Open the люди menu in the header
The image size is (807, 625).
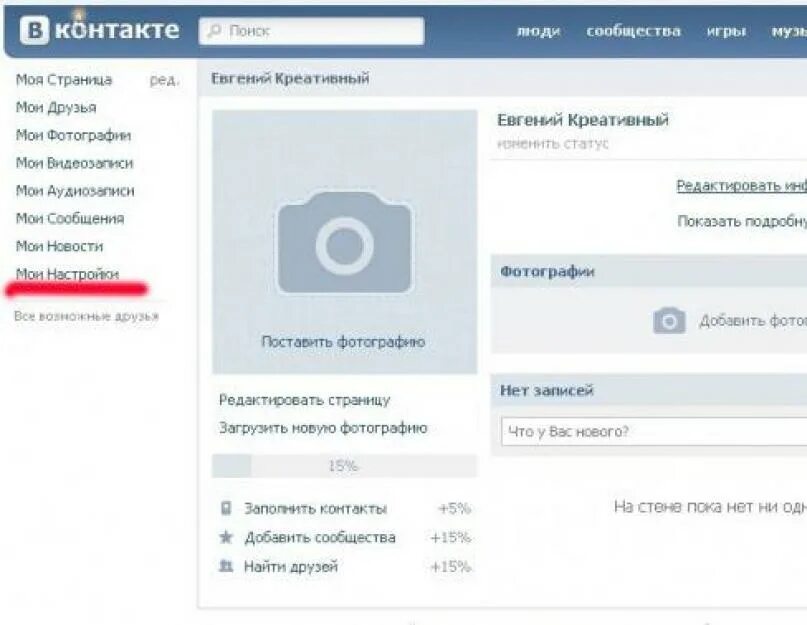[x=538, y=31]
